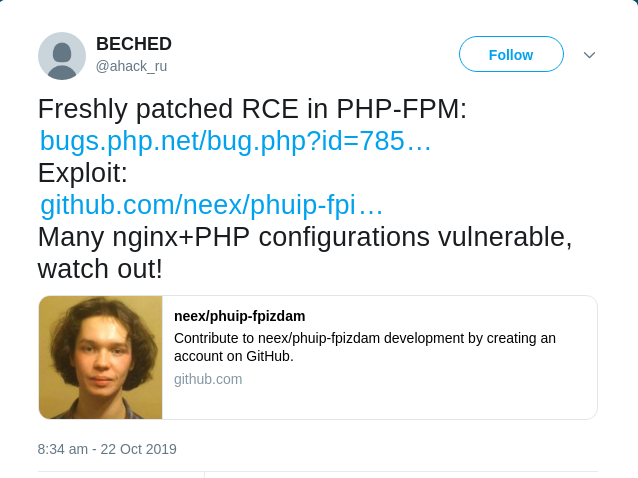Click the 'watch out!' tweet text

tap(100, 269)
